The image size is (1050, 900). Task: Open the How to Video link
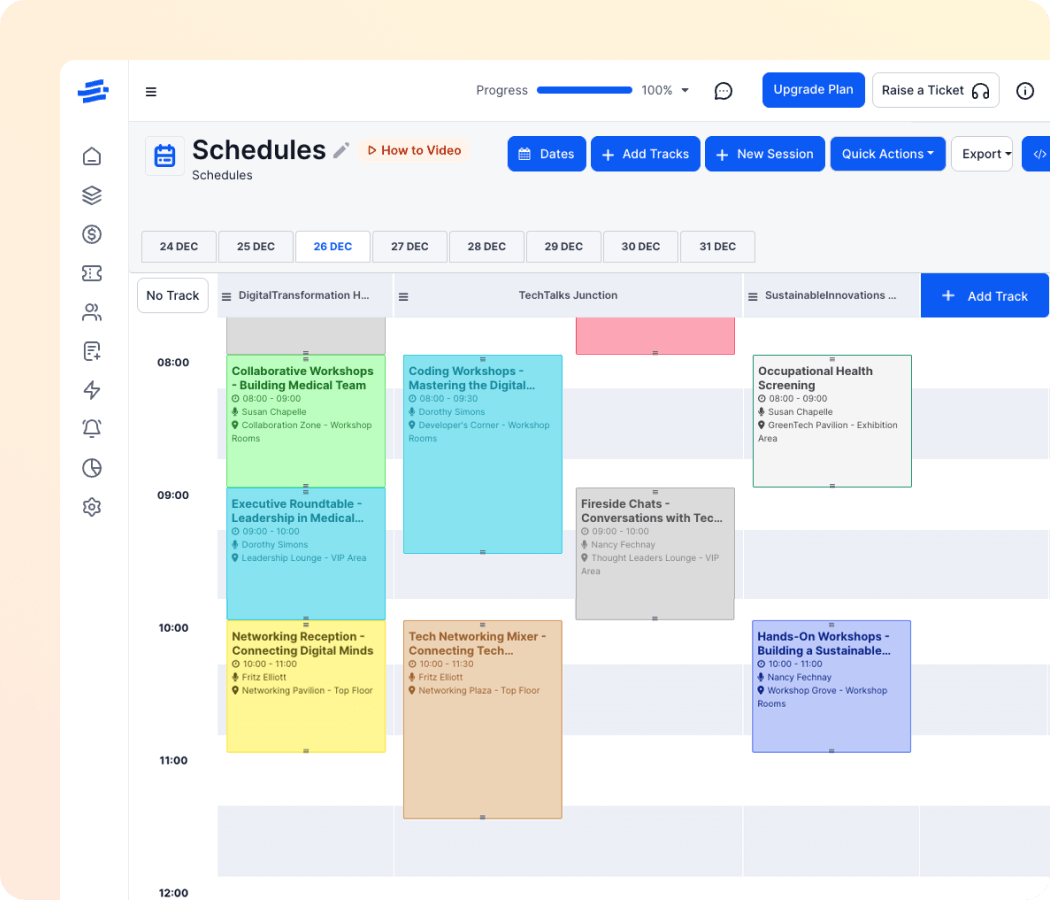[x=415, y=151]
